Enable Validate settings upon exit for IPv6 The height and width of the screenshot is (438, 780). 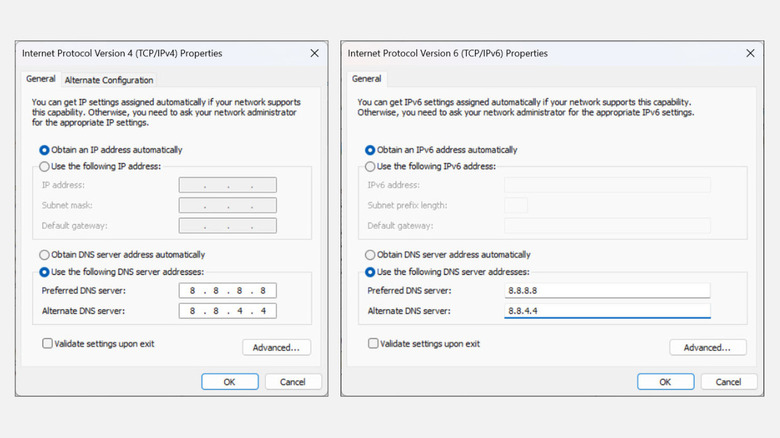pos(374,343)
